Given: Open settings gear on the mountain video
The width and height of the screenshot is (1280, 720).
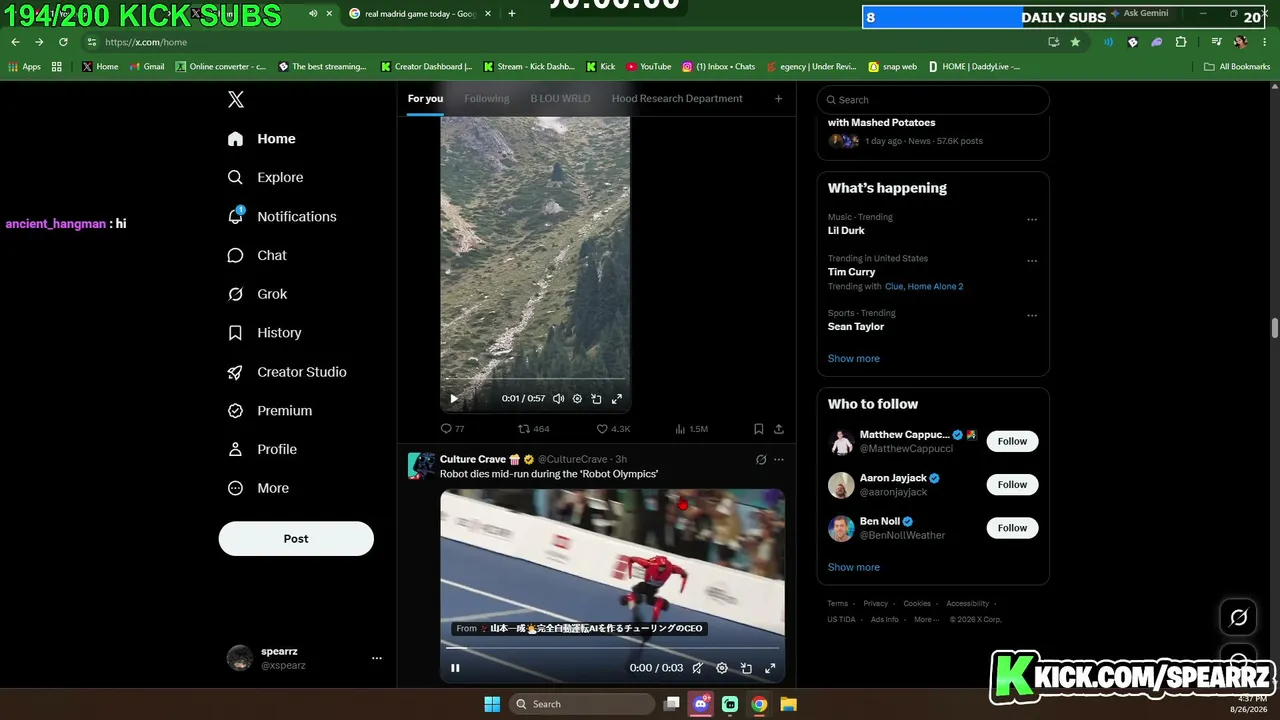Looking at the screenshot, I should [577, 399].
